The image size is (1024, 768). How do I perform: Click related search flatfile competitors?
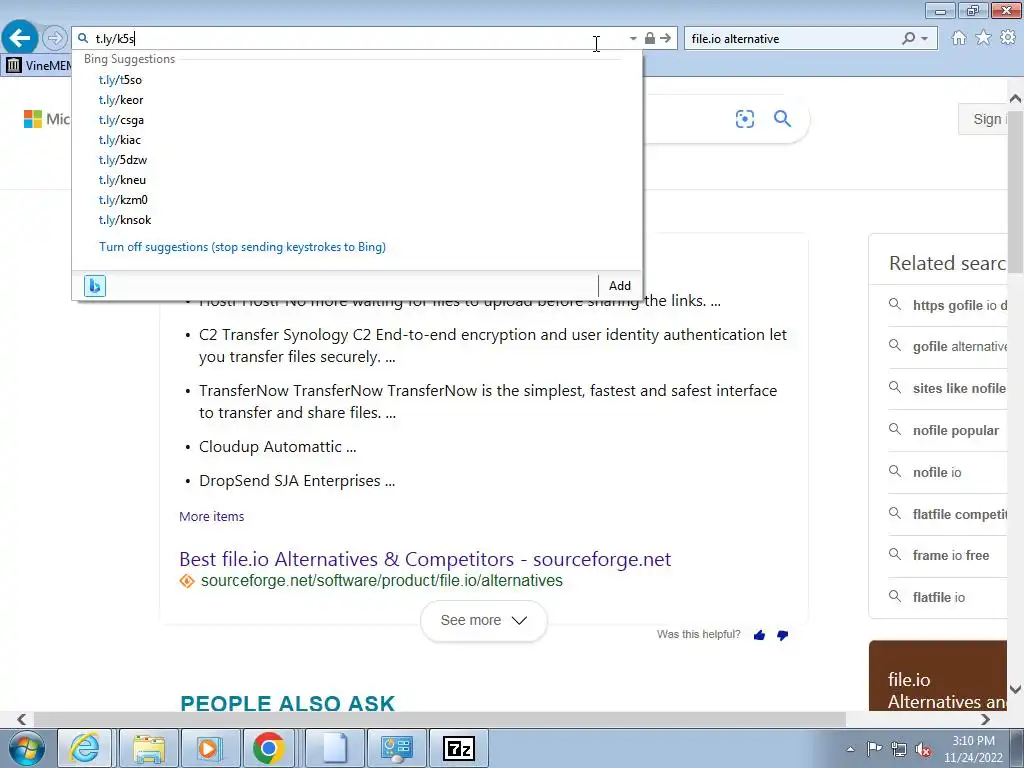[x=948, y=514]
